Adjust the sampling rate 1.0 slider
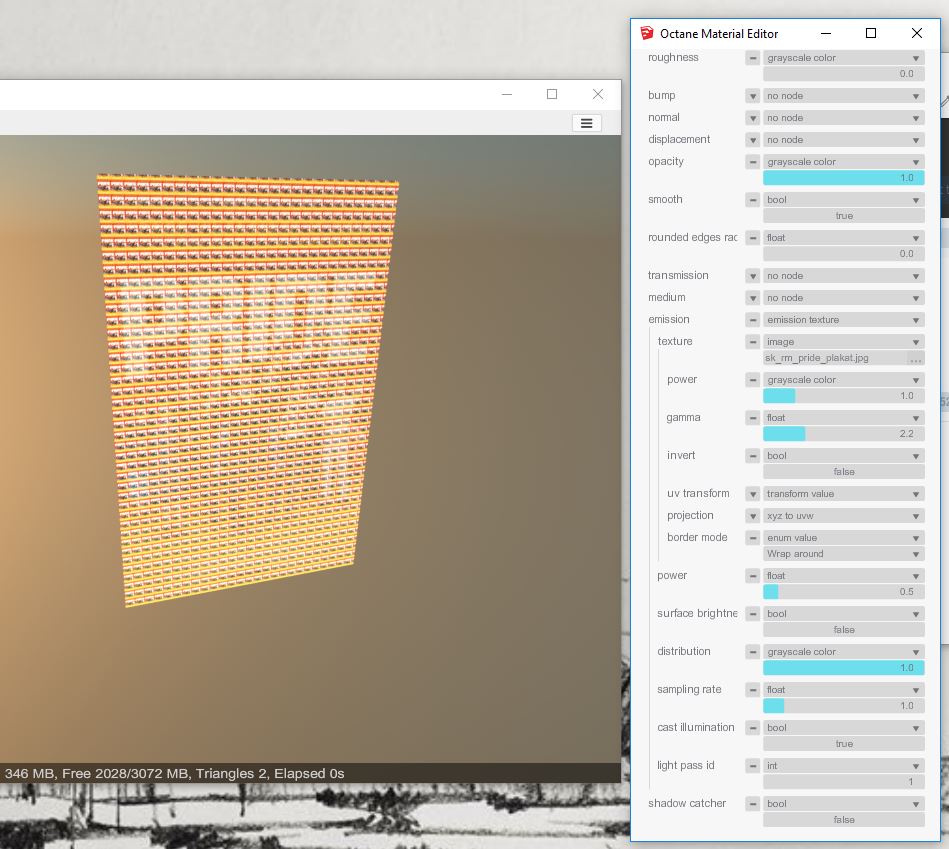This screenshot has height=849, width=949. point(844,706)
